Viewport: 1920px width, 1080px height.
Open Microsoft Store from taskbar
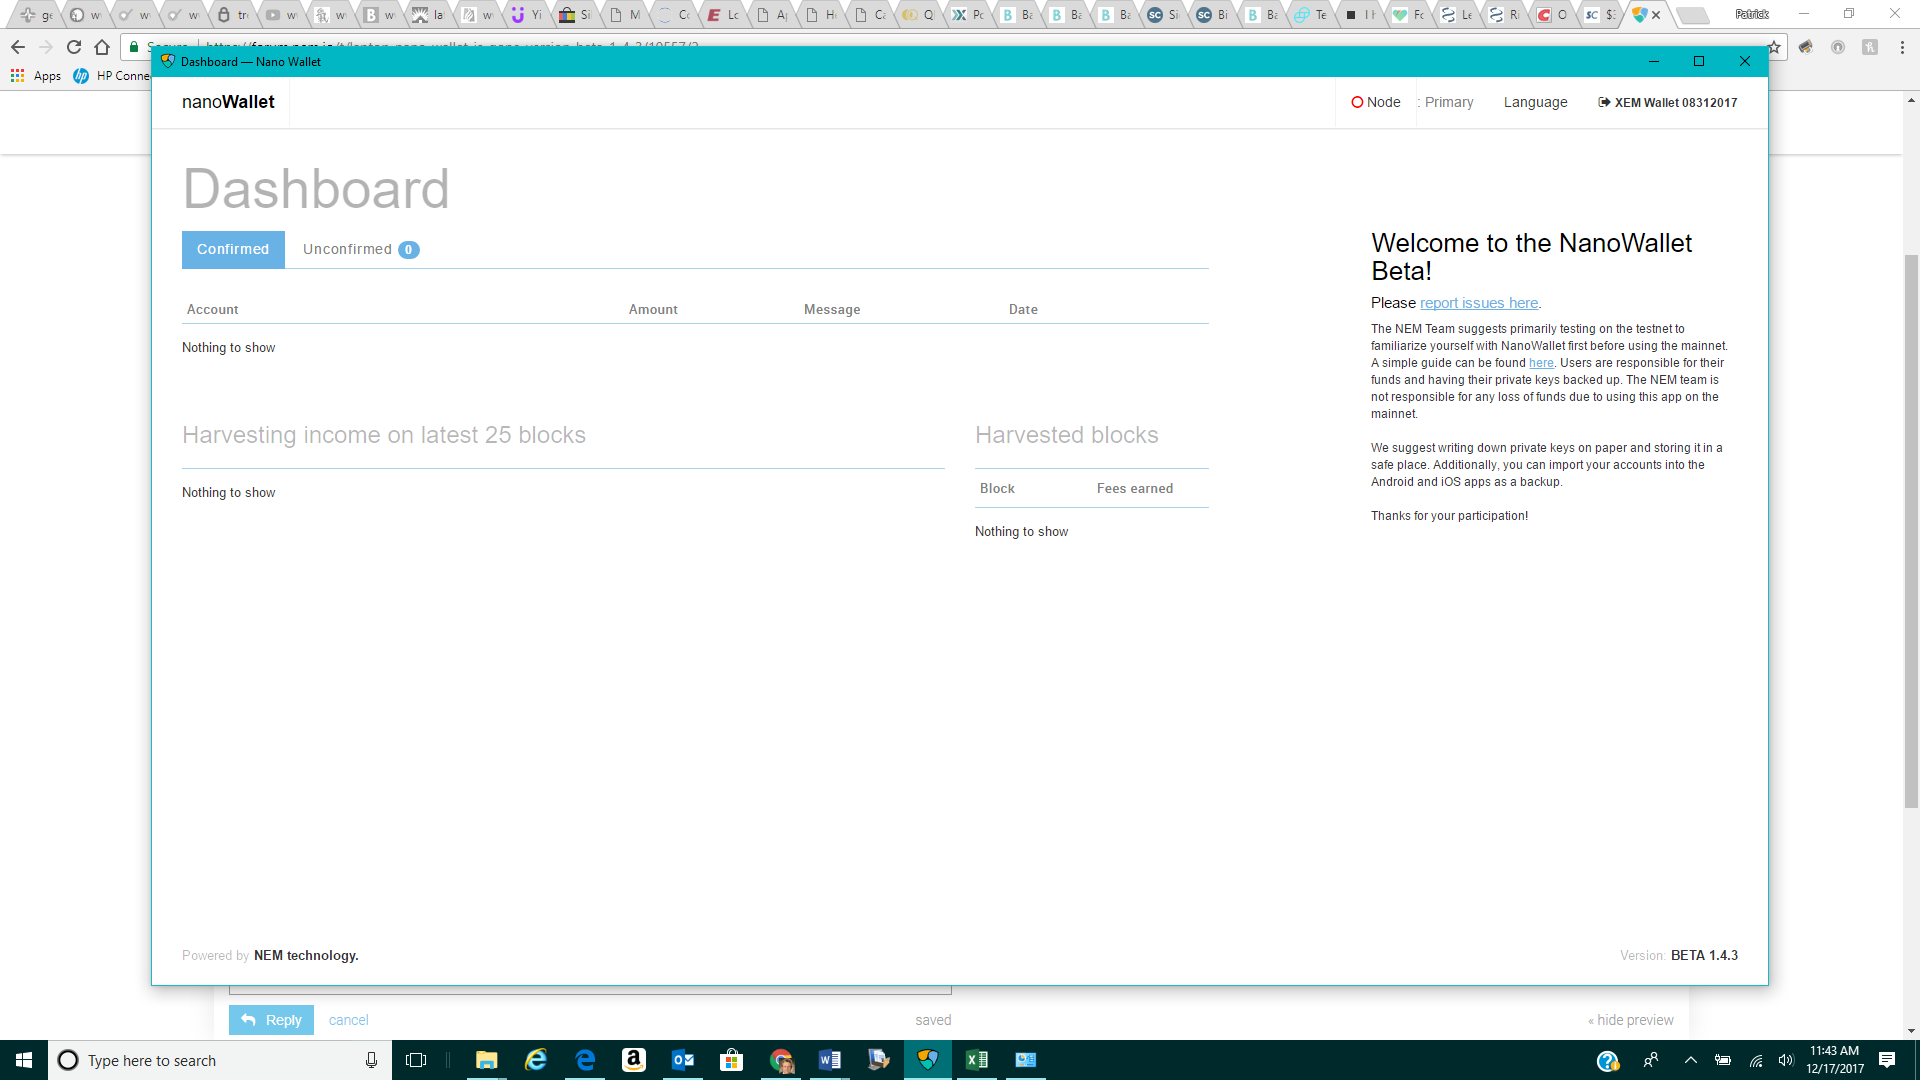coord(732,1060)
